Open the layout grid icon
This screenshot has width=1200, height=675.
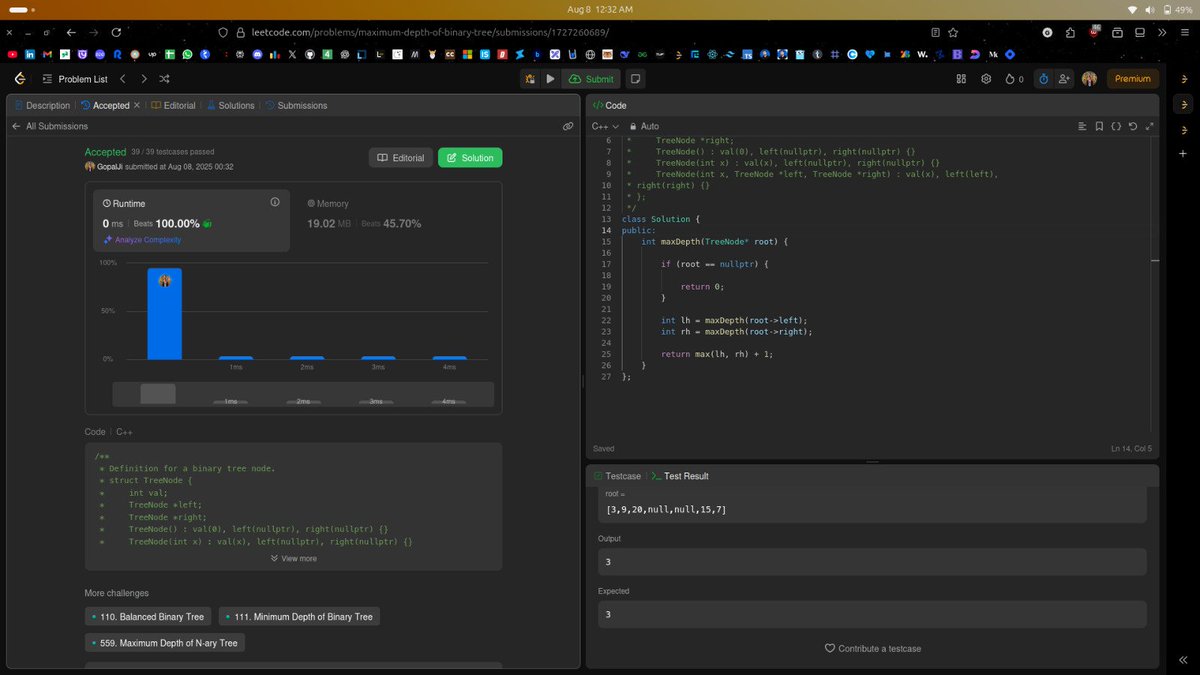pos(961,79)
